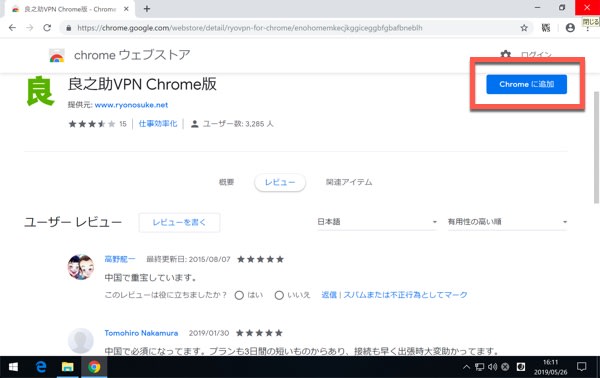Click the user count person icon
Viewport: 600px width, 378px height.
click(x=194, y=124)
